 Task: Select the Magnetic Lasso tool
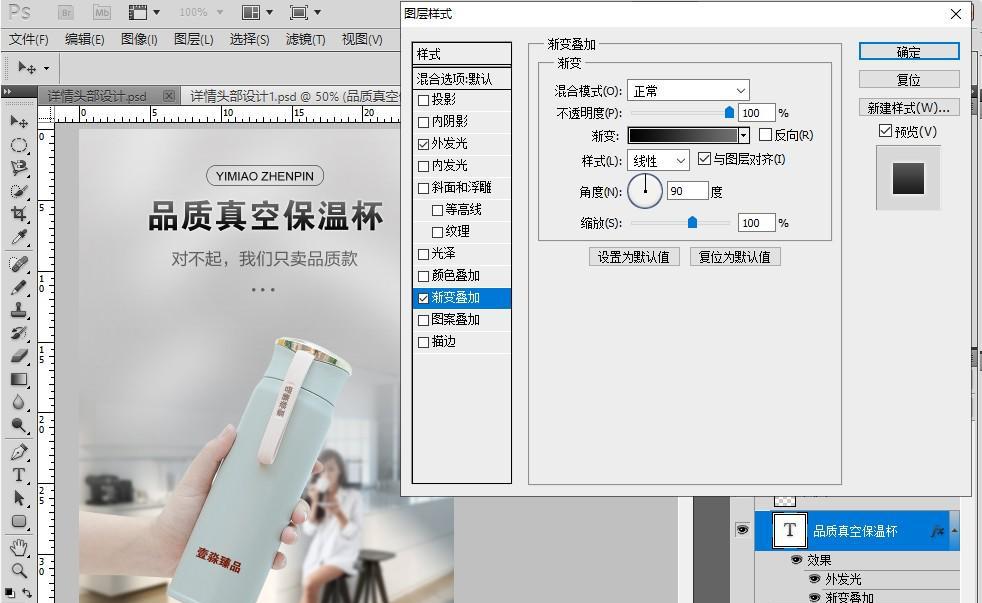tap(19, 168)
